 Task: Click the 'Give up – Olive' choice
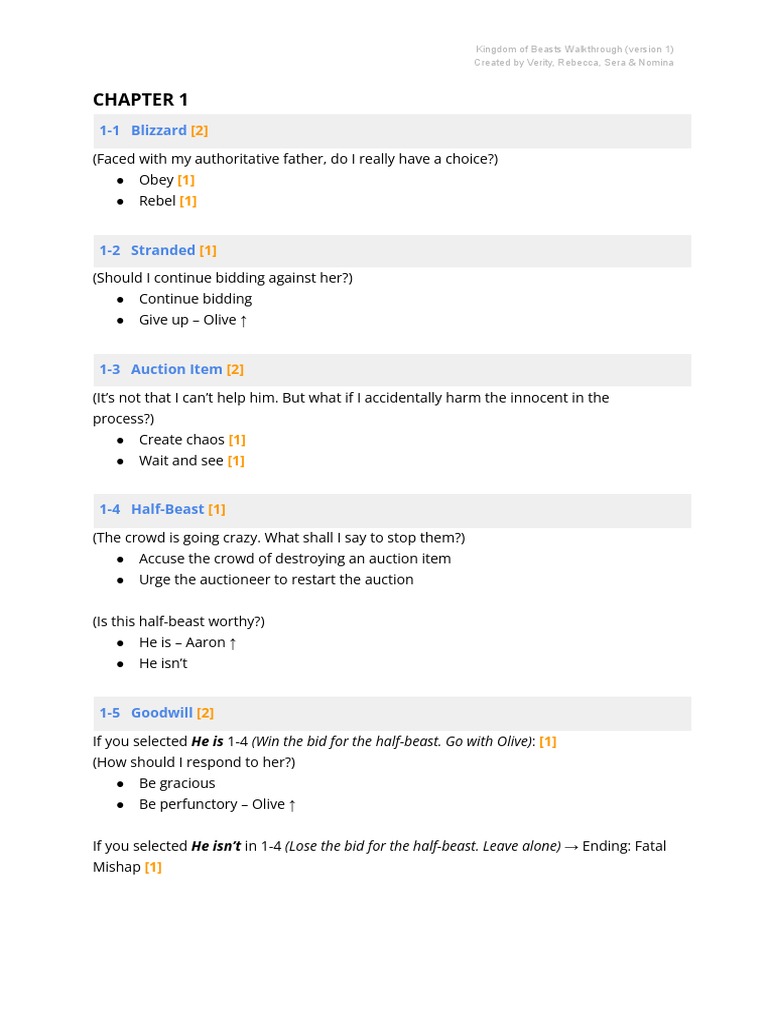pos(192,319)
